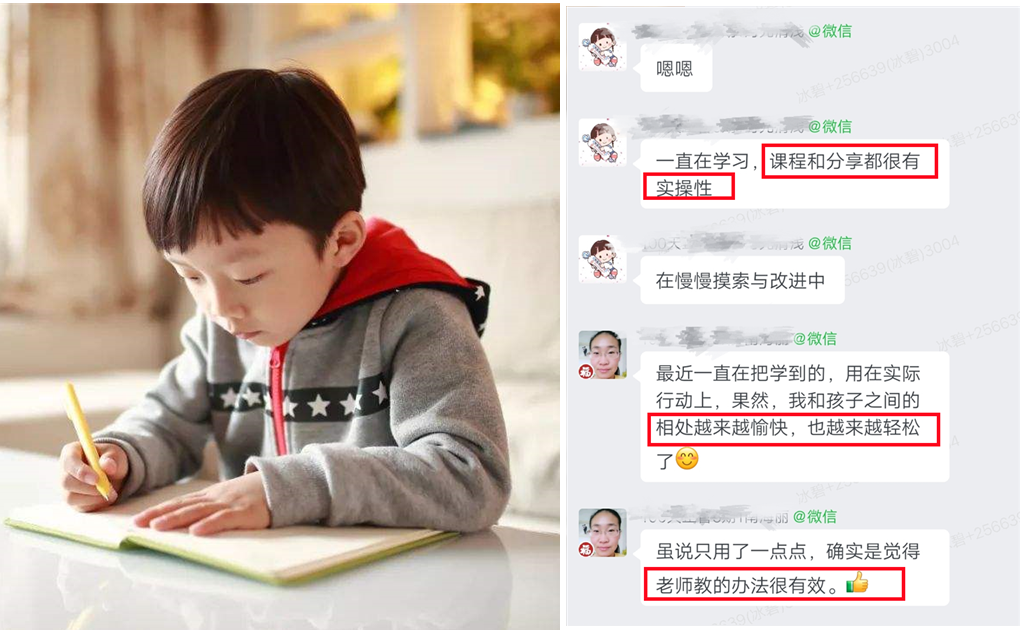1024x630 pixels.
Task: Open the photo of the boy writing
Action: [280, 316]
